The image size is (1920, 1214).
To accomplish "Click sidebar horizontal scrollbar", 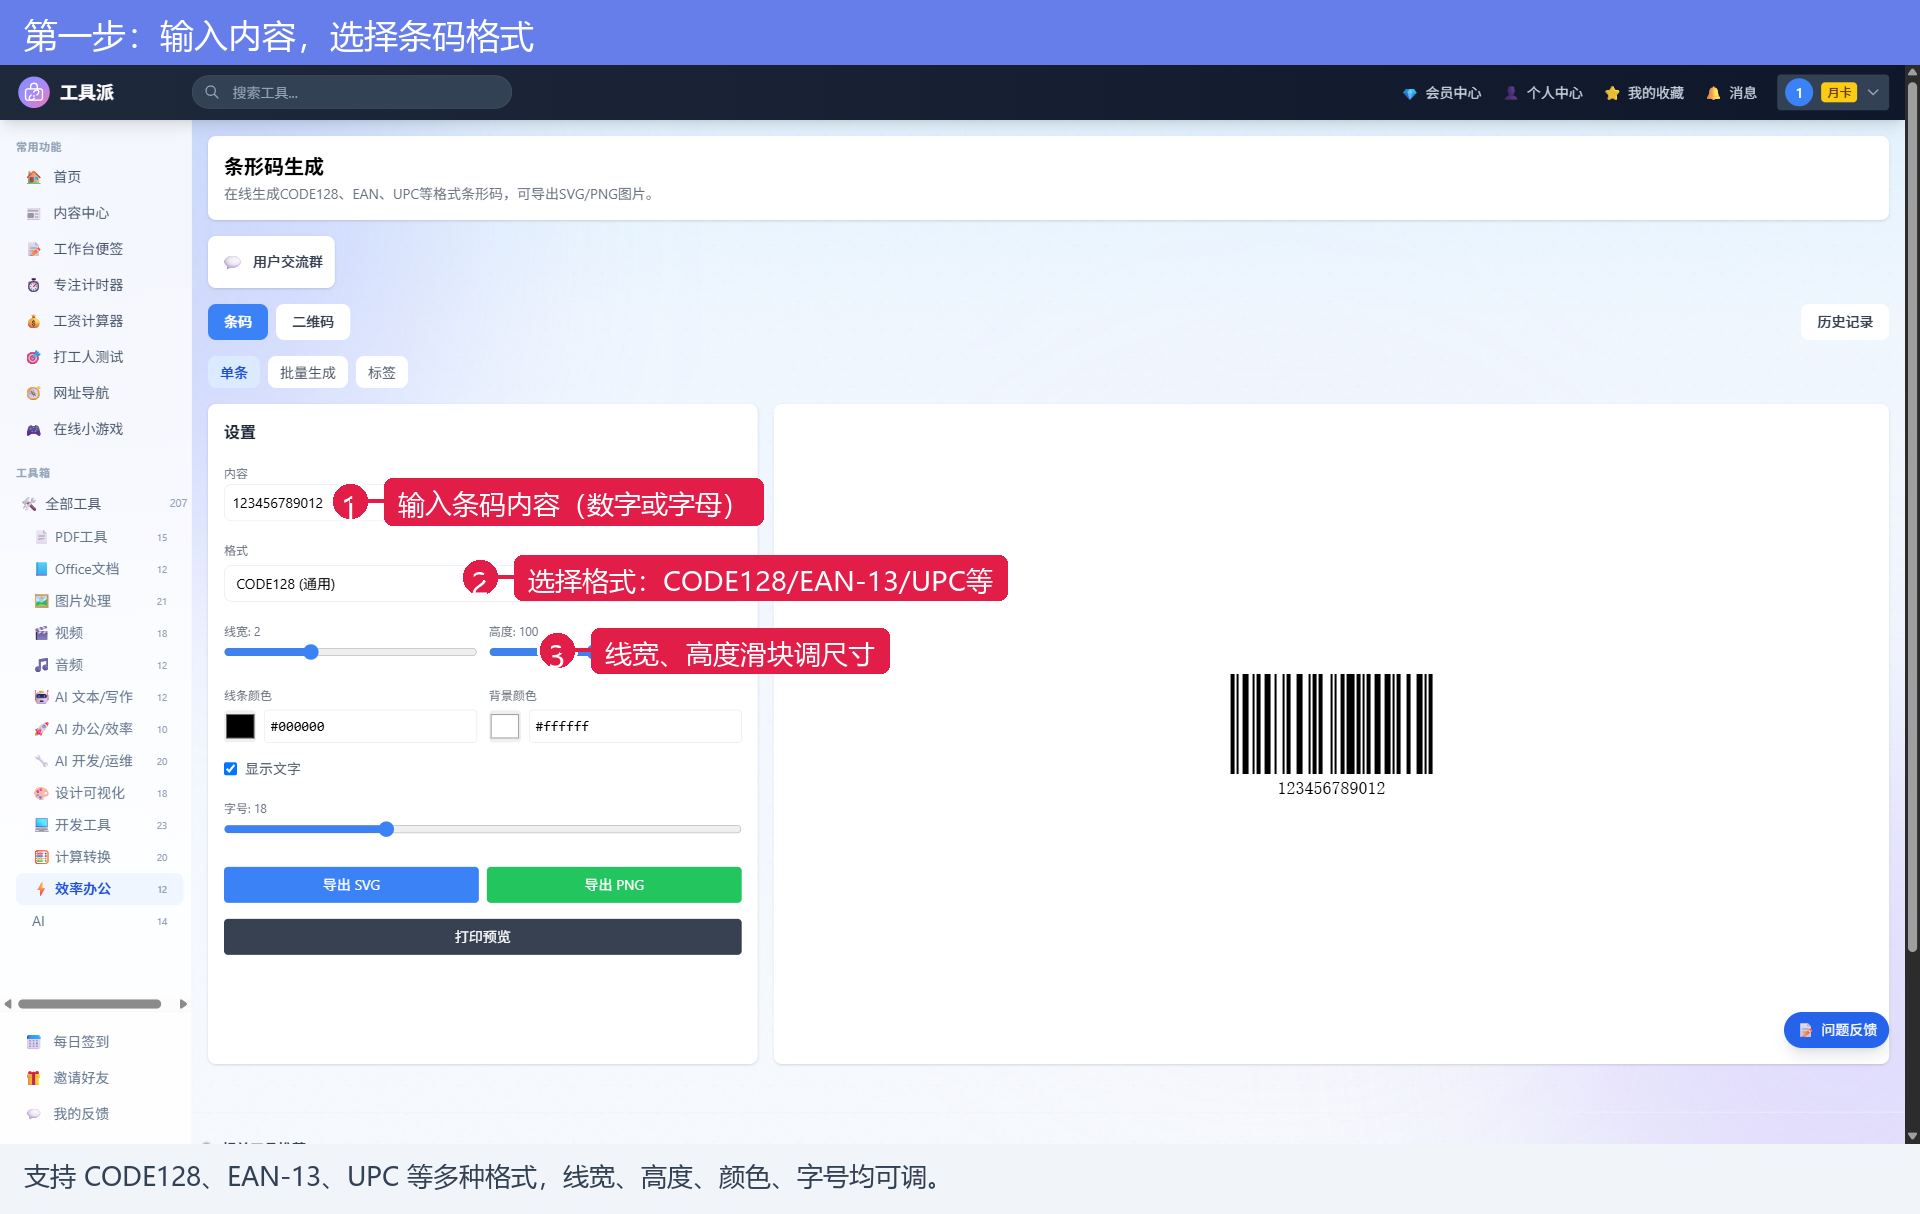I will pyautogui.click(x=90, y=1004).
